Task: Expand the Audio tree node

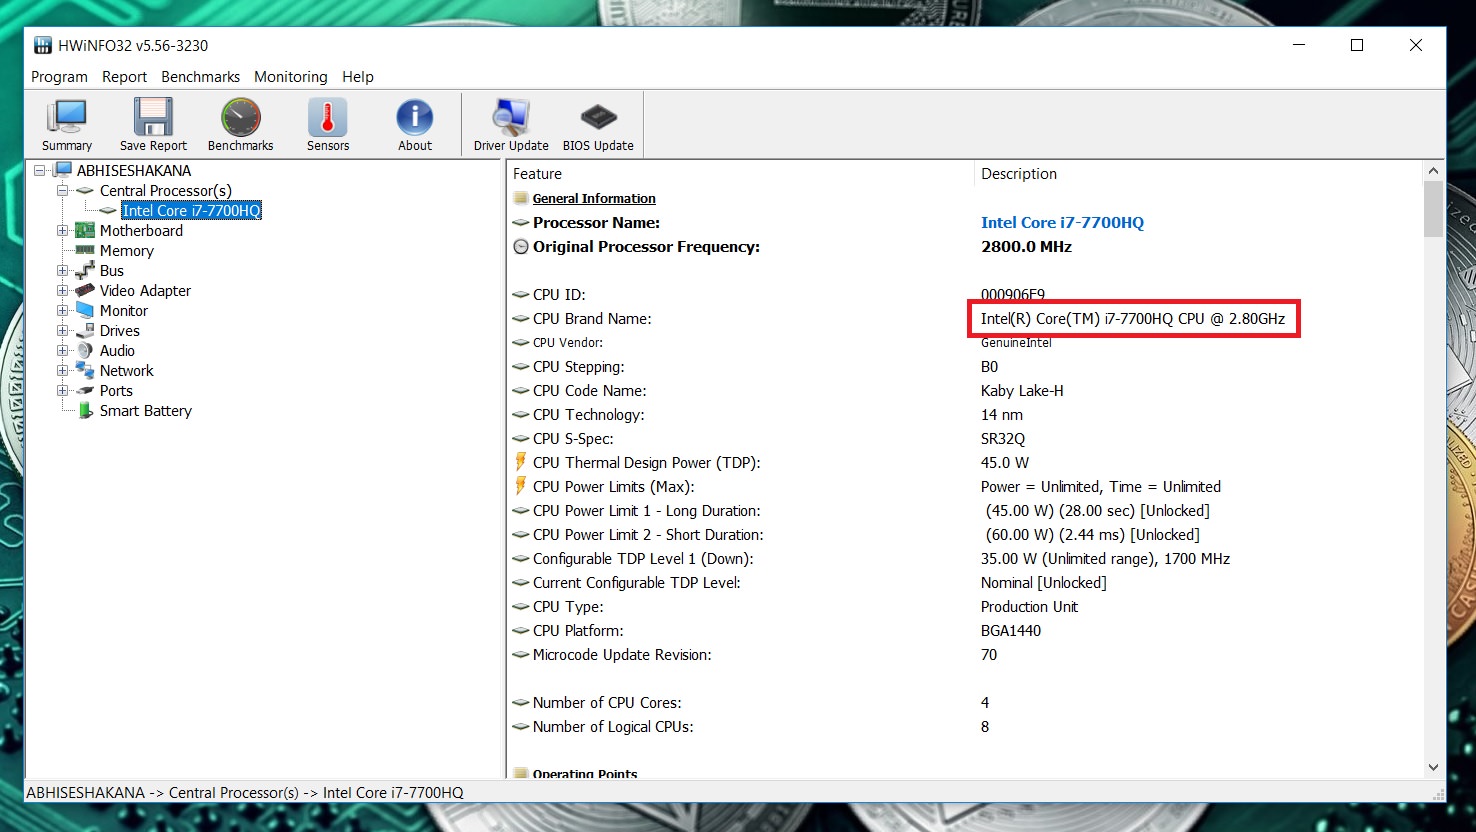Action: click(x=62, y=351)
